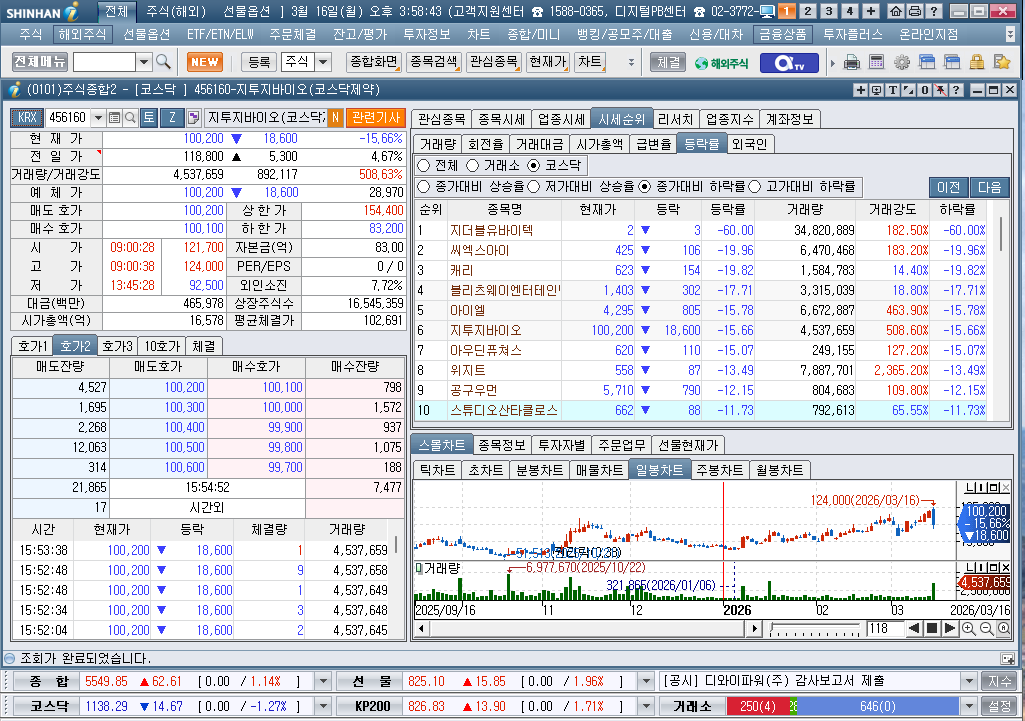Image resolution: width=1025 pixels, height=721 pixels.
Task: Open the settings gear in toolbar
Action: (902, 63)
